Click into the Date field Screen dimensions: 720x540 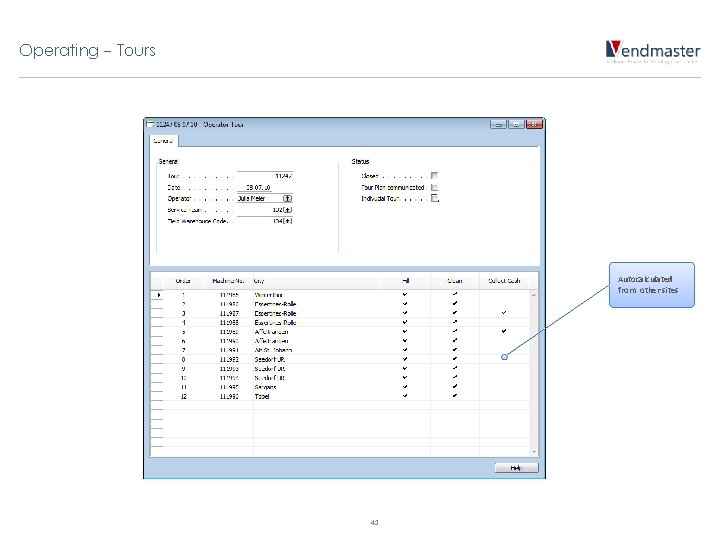254,187
